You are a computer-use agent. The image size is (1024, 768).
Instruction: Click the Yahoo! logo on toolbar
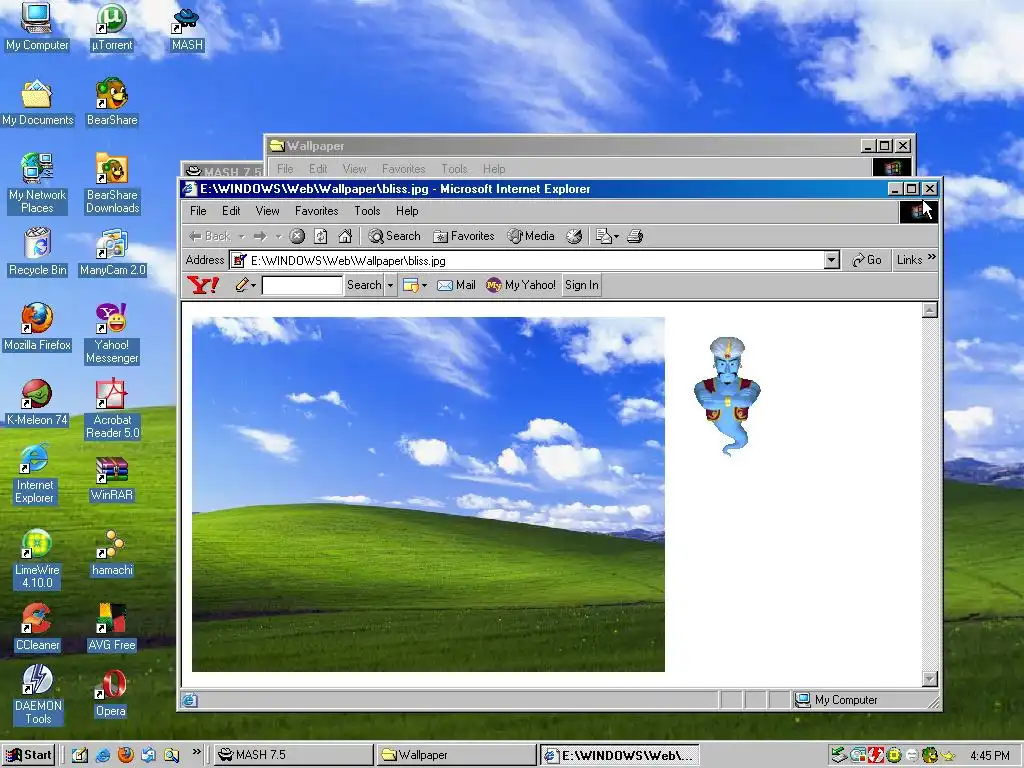click(203, 285)
